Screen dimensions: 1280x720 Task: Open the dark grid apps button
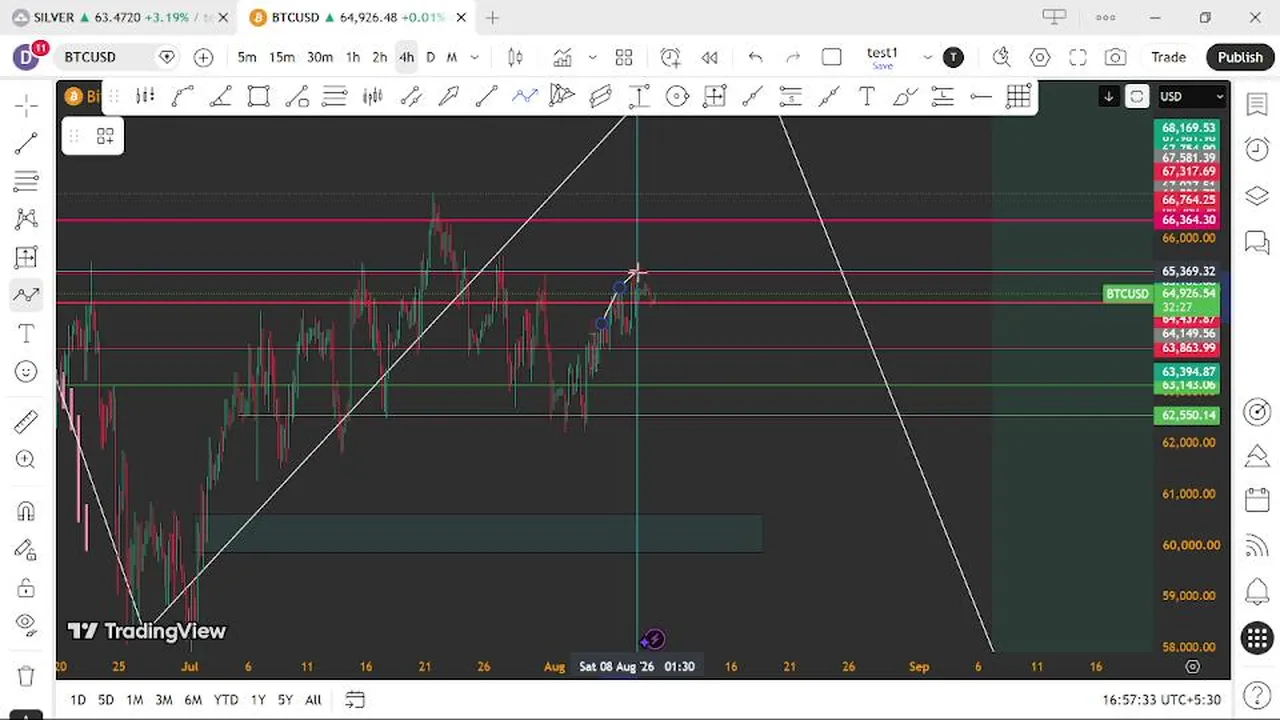[1257, 637]
